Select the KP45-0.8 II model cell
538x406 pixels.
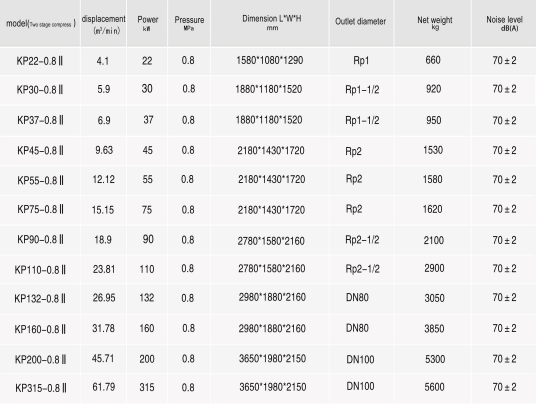[x=40, y=151]
